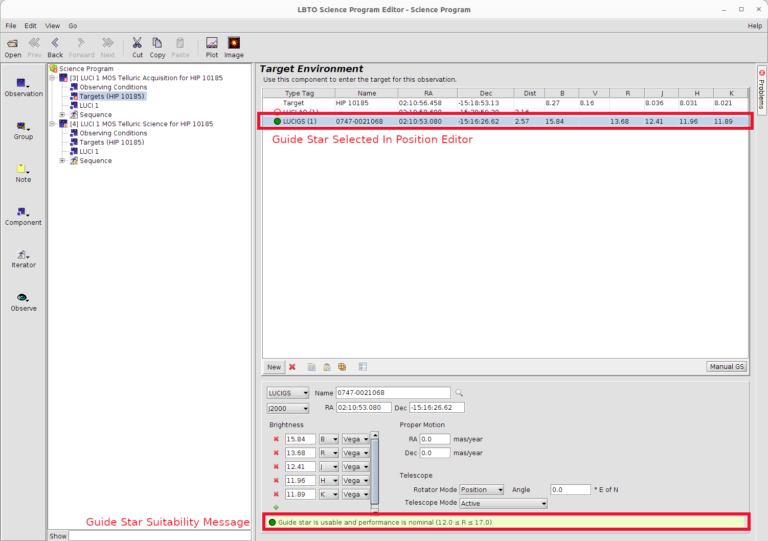Click the Manual GS button
The width and height of the screenshot is (768, 541).
726,367
